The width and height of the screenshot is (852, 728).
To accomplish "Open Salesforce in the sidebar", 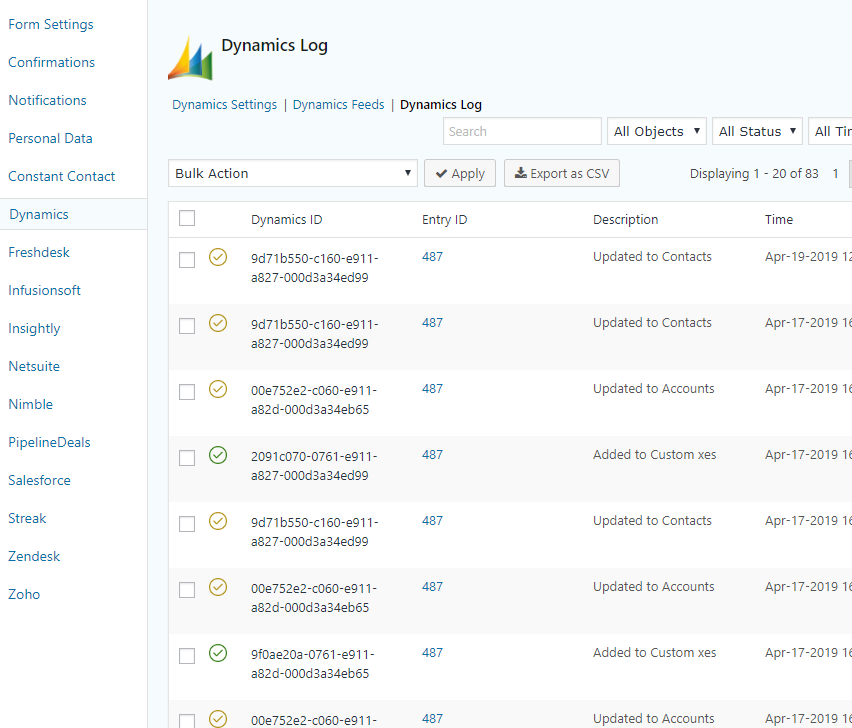I will (x=40, y=481).
